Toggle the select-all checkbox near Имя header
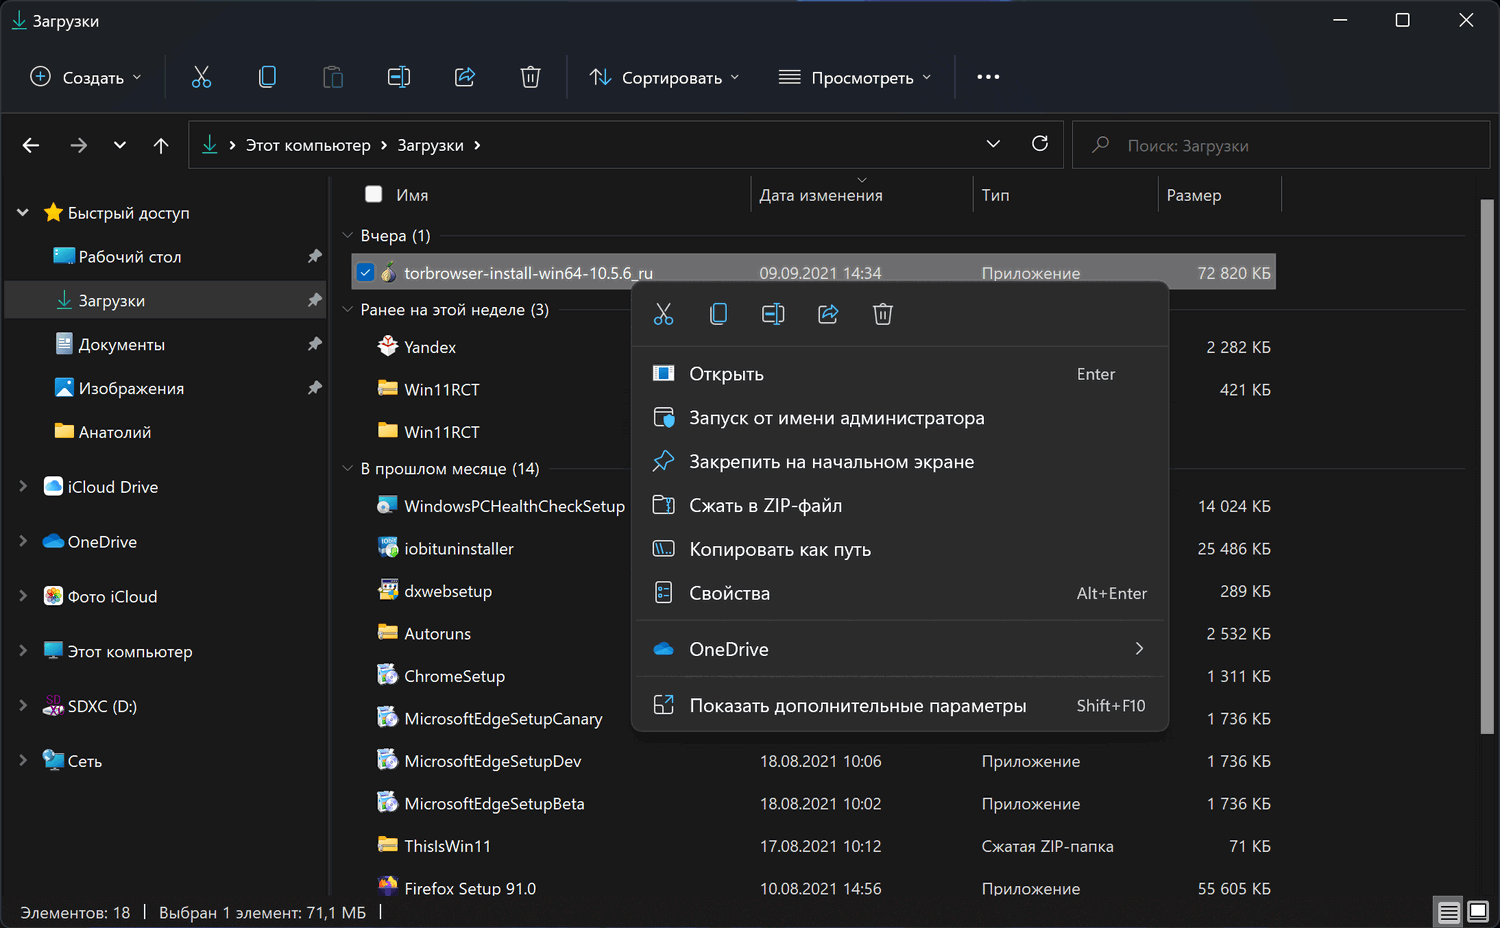 tap(374, 195)
